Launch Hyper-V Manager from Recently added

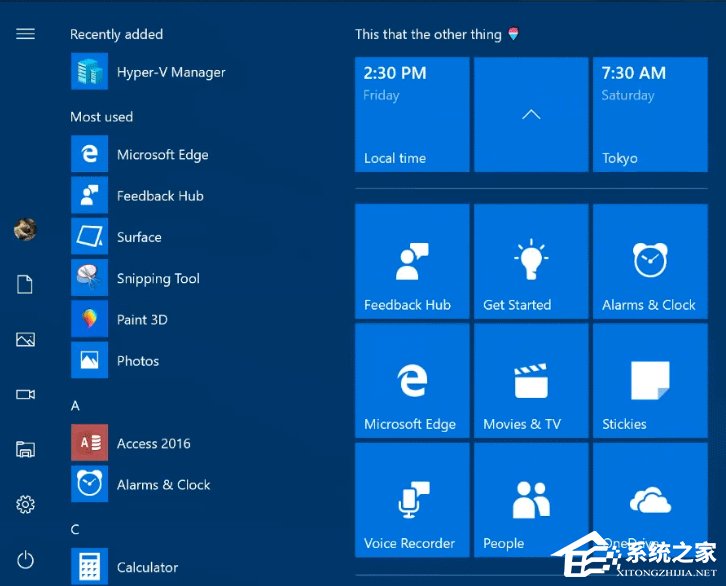pos(148,71)
